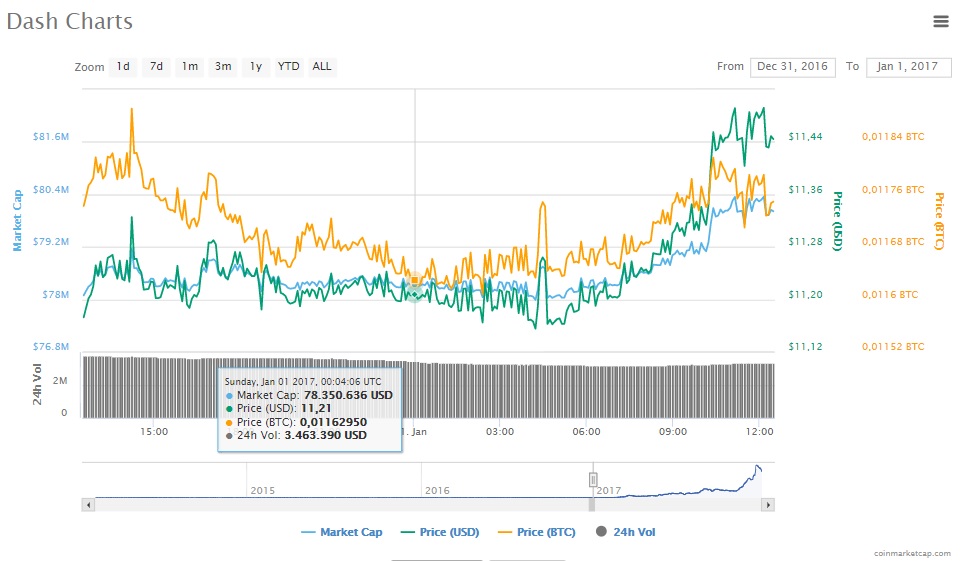Click the 2016 label in the navigator

[x=437, y=490]
